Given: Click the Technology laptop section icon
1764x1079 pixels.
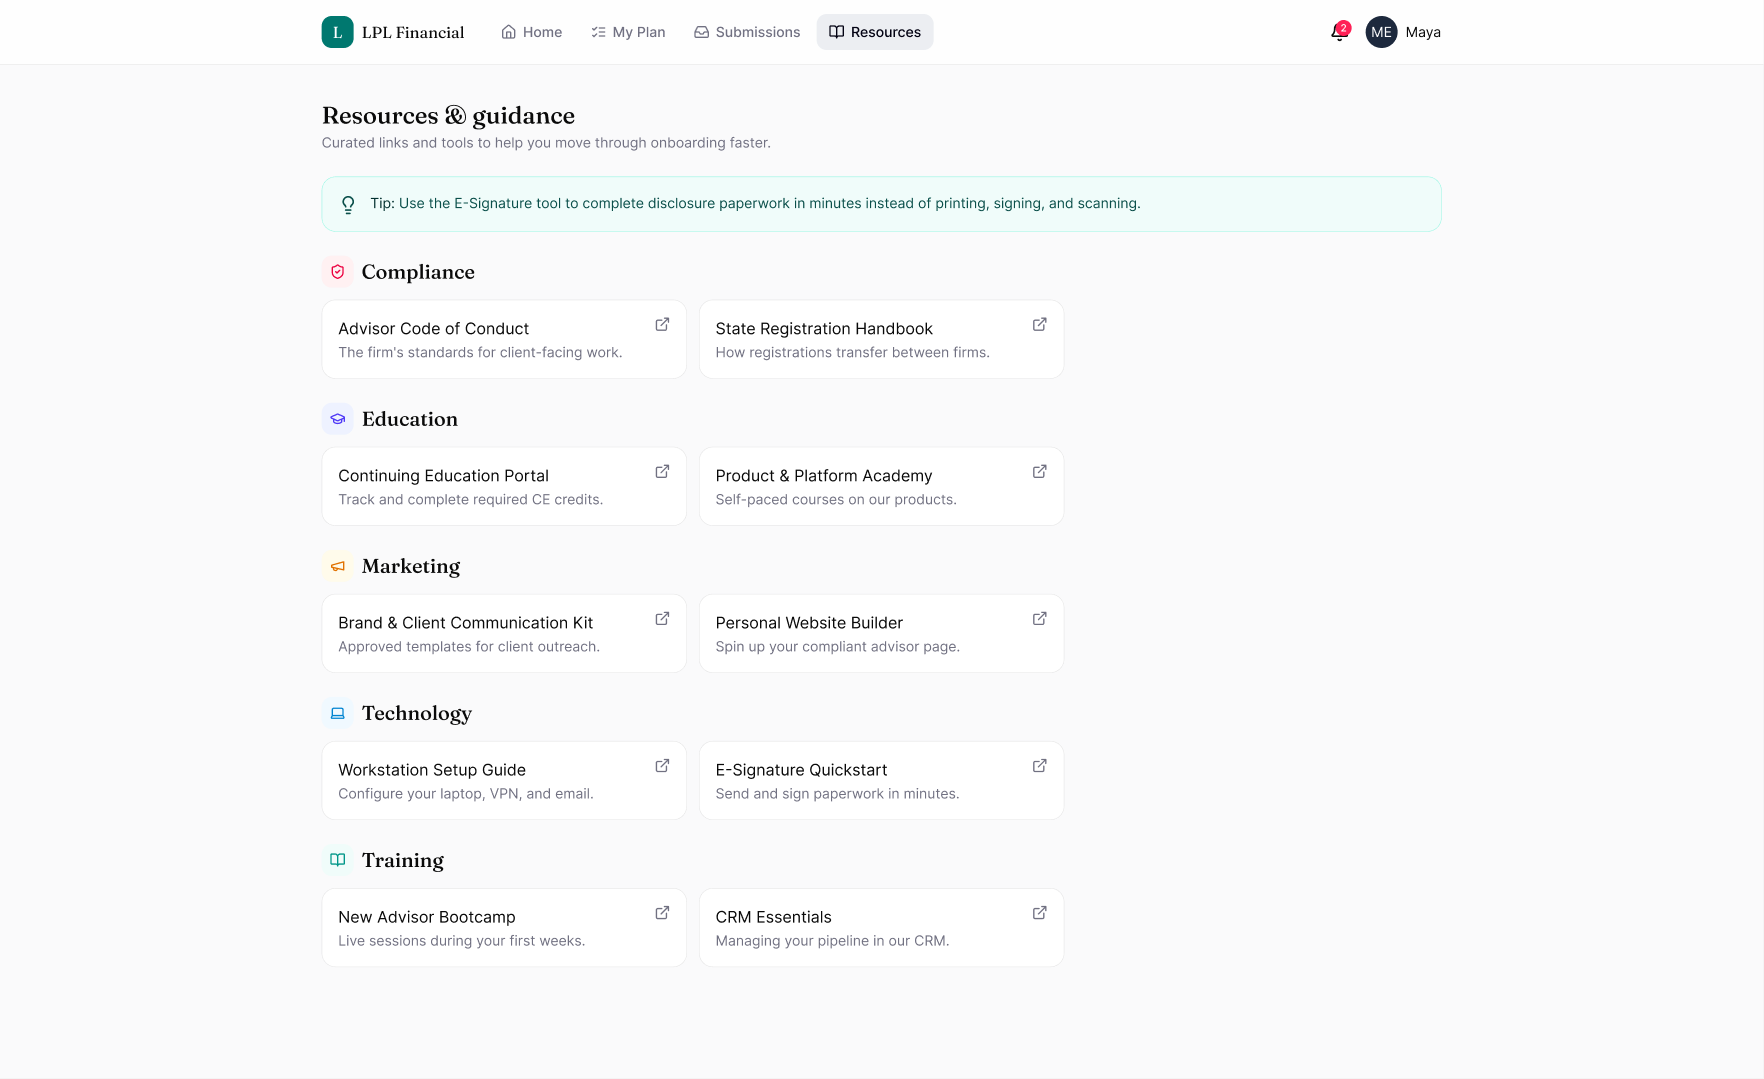Looking at the screenshot, I should pyautogui.click(x=337, y=713).
